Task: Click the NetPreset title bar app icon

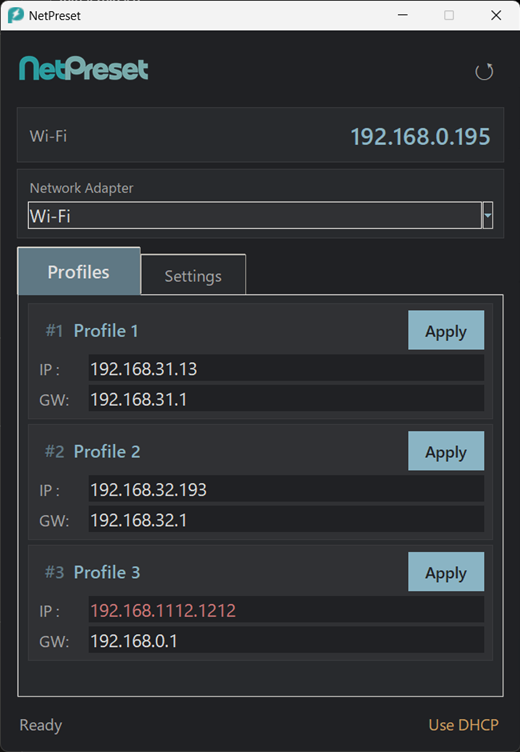Action: pos(16,15)
